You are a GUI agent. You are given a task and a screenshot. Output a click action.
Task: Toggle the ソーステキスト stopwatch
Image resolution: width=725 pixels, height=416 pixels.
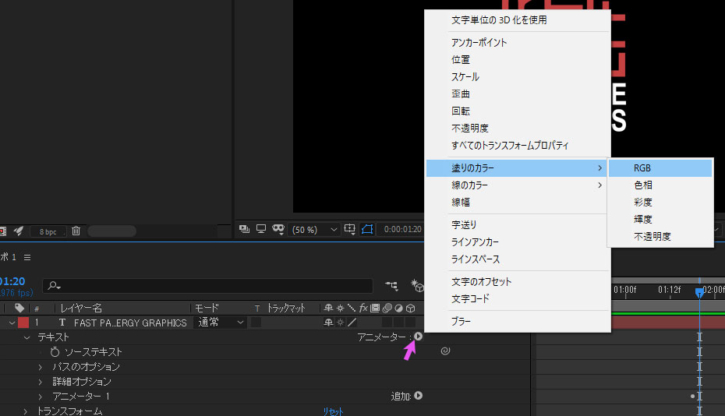pos(54,352)
